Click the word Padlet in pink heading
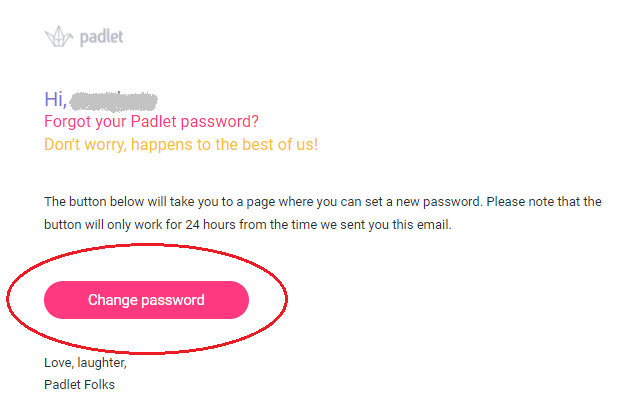This screenshot has width=642, height=414. pyautogui.click(x=154, y=122)
